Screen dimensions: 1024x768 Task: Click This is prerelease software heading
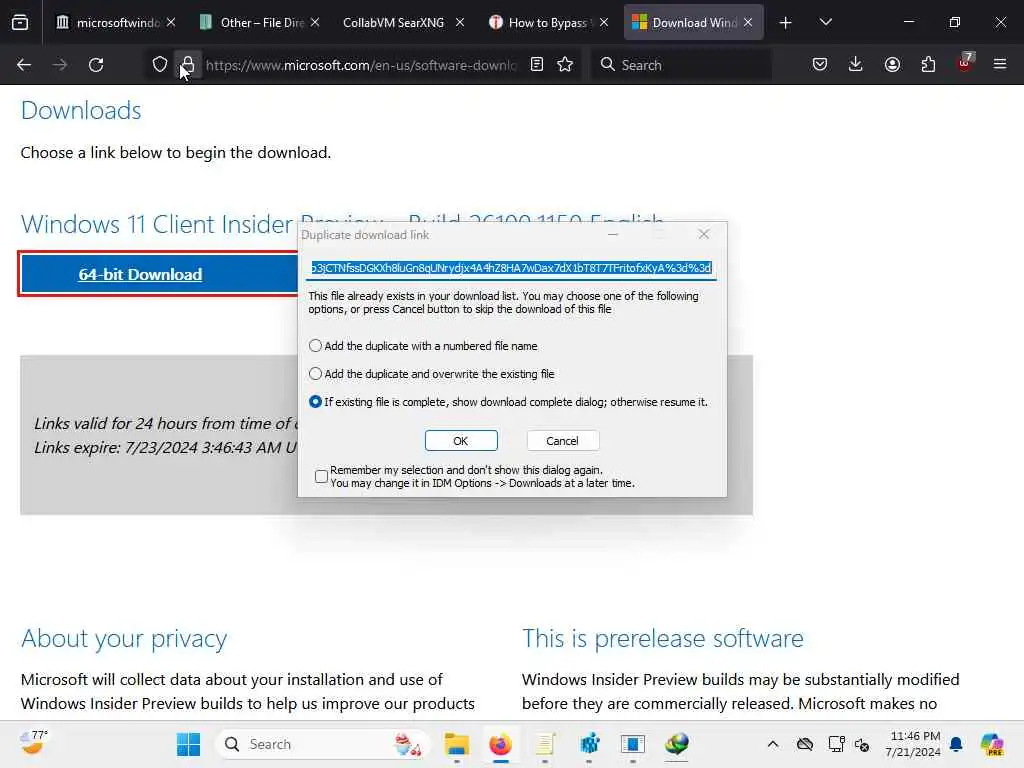[663, 638]
